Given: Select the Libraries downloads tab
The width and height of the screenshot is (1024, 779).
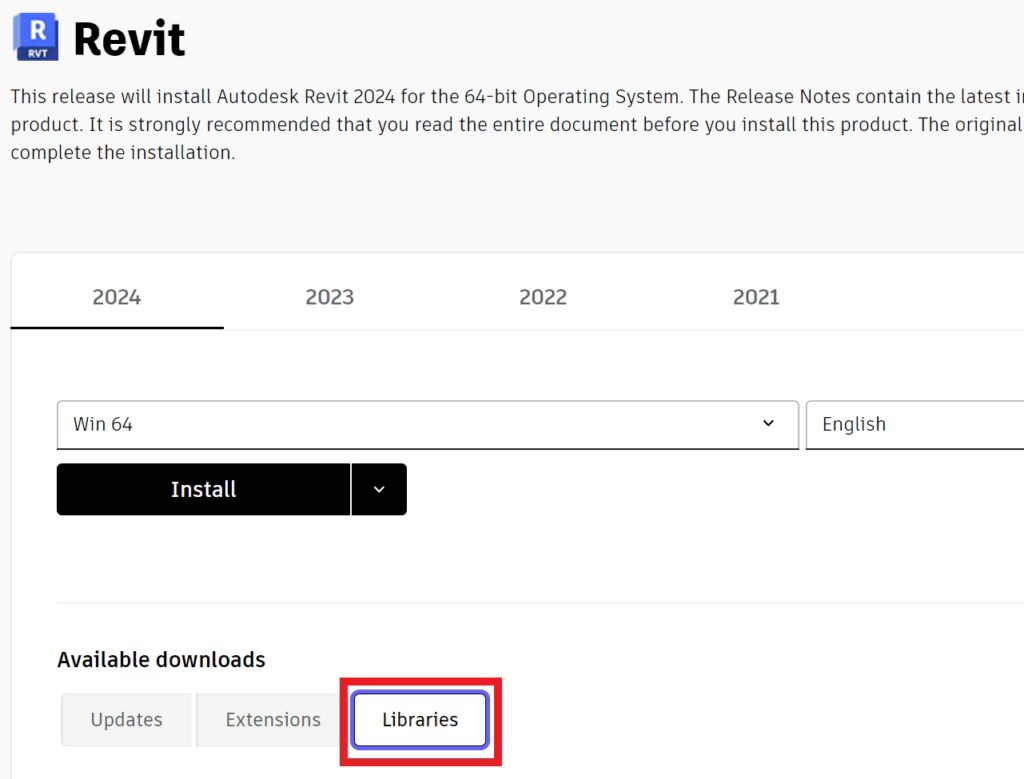Looking at the screenshot, I should click(420, 720).
